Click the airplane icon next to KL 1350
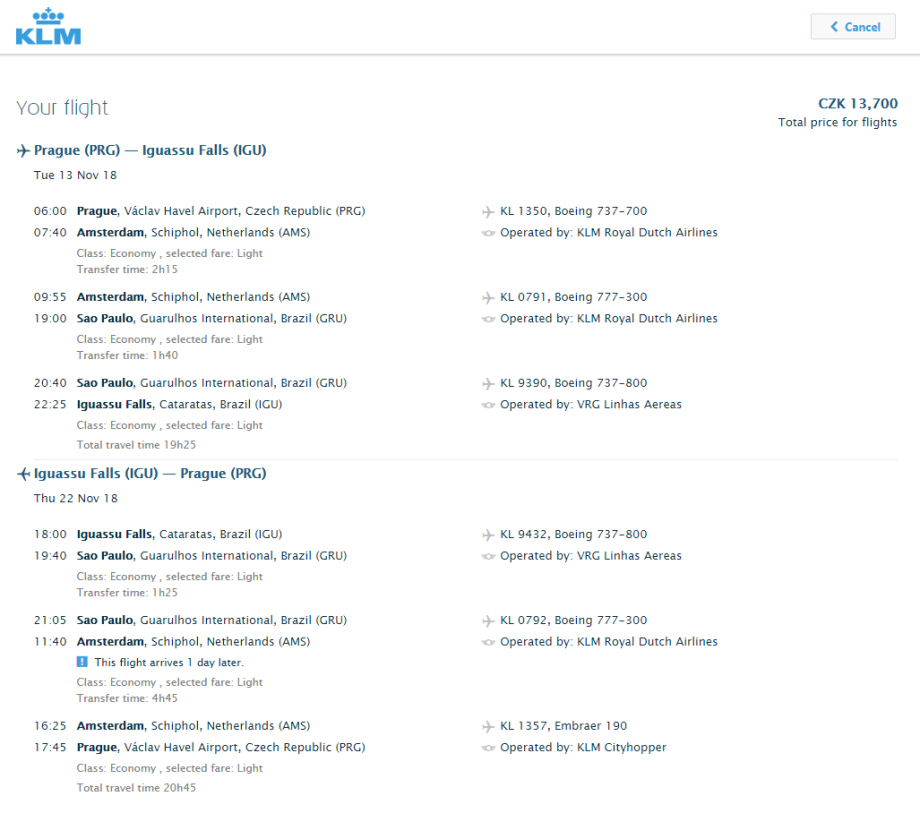 tap(488, 212)
